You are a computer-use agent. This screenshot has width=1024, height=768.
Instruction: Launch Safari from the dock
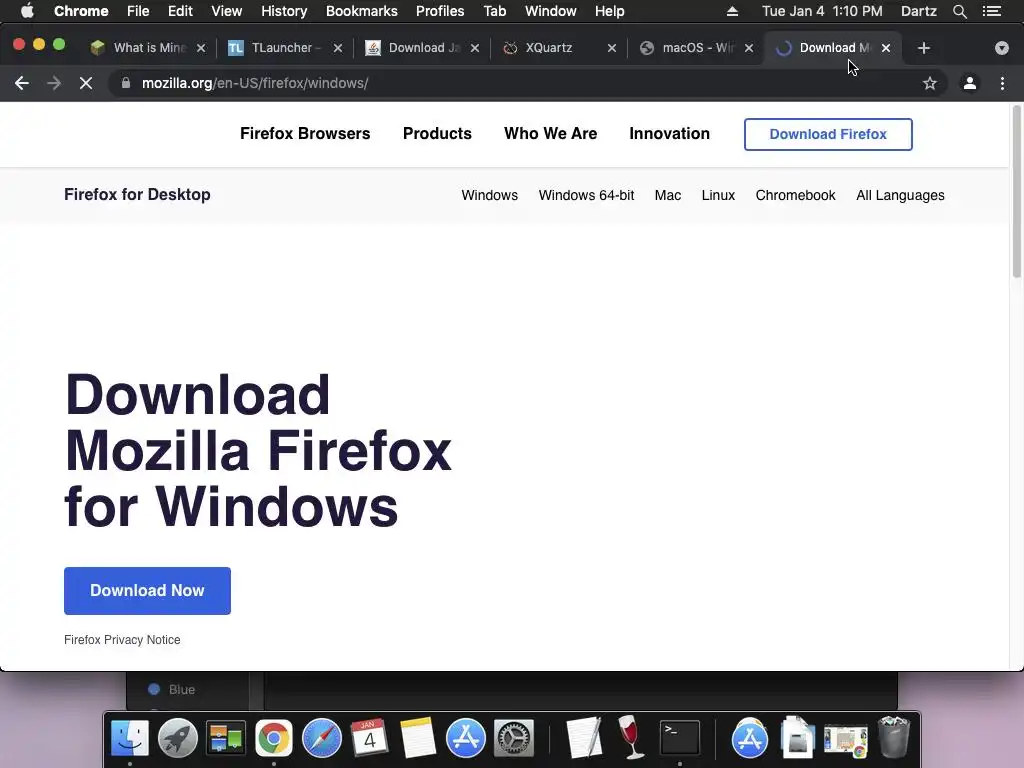[322, 739]
